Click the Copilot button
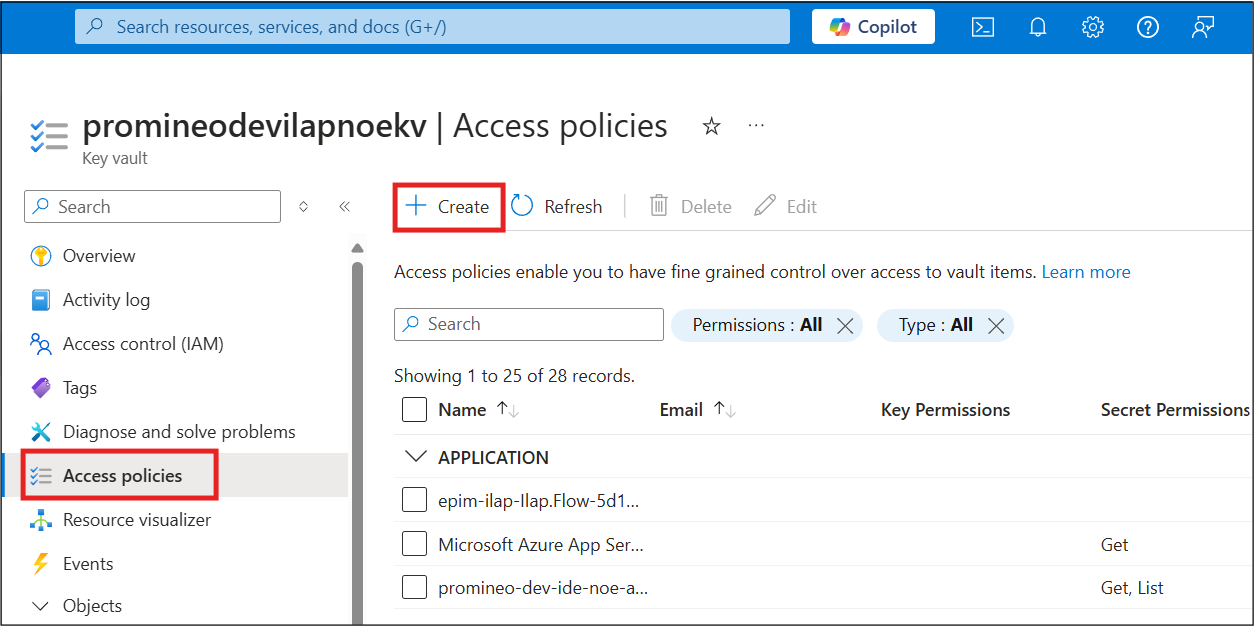 [x=873, y=27]
